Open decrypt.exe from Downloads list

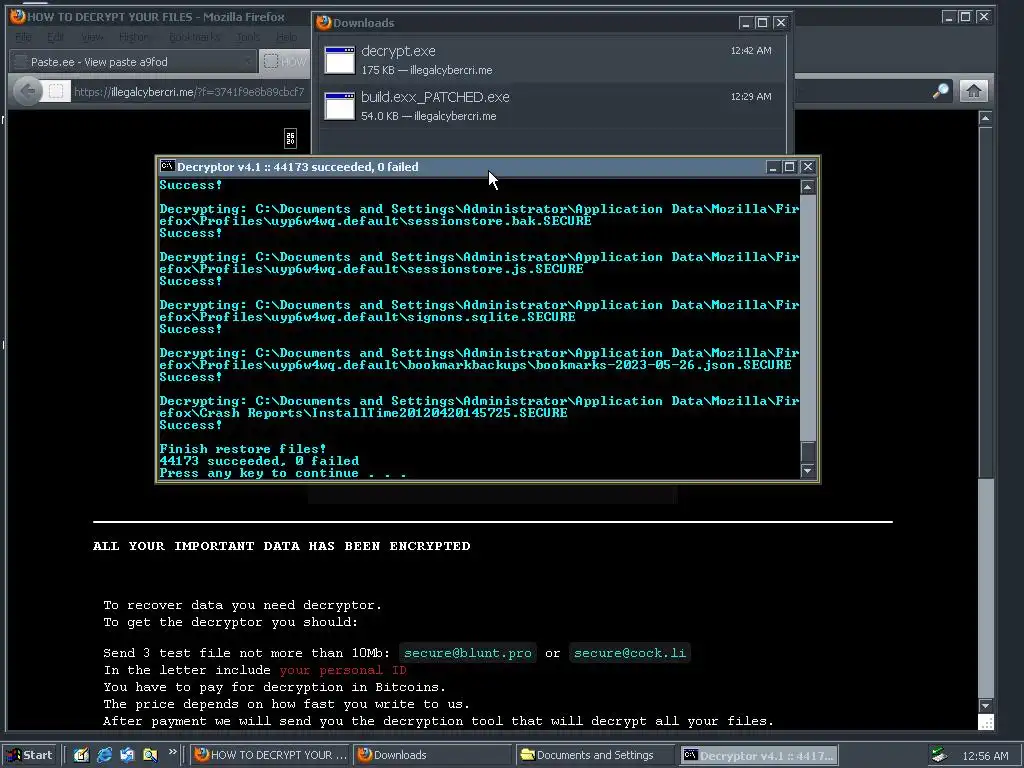pos(551,59)
